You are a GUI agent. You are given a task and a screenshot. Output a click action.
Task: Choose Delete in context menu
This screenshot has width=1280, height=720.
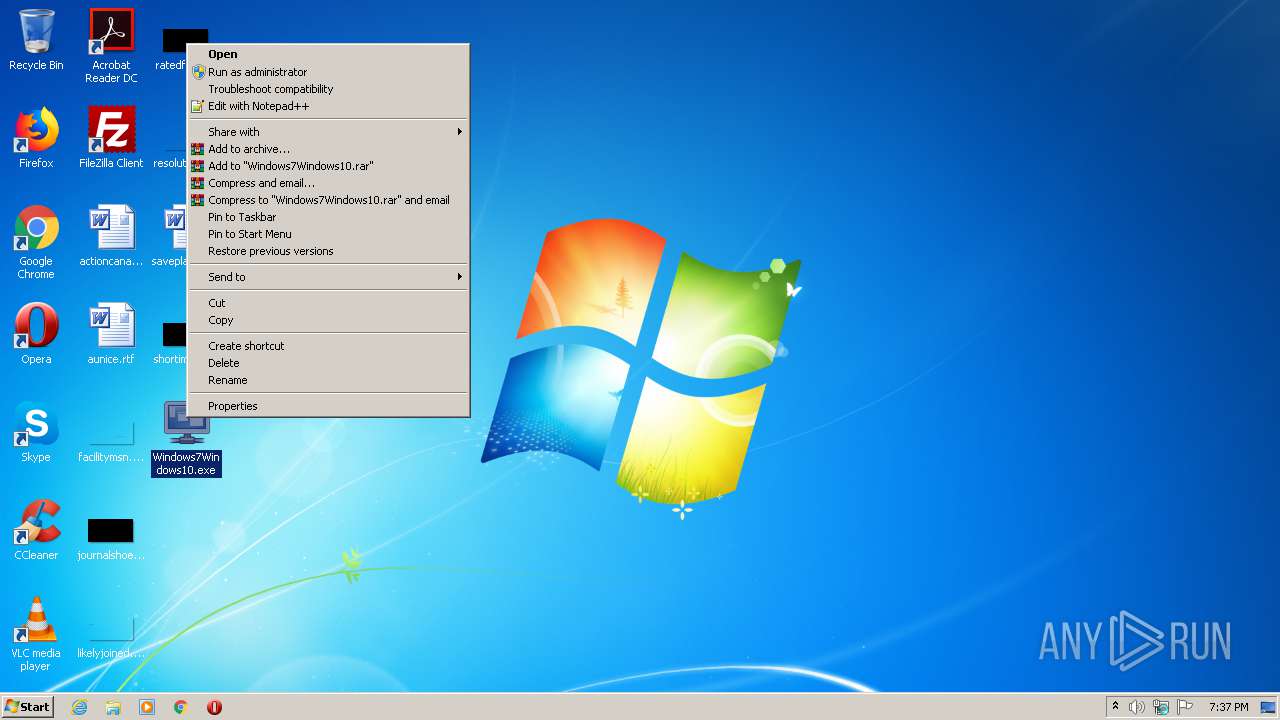click(329, 363)
